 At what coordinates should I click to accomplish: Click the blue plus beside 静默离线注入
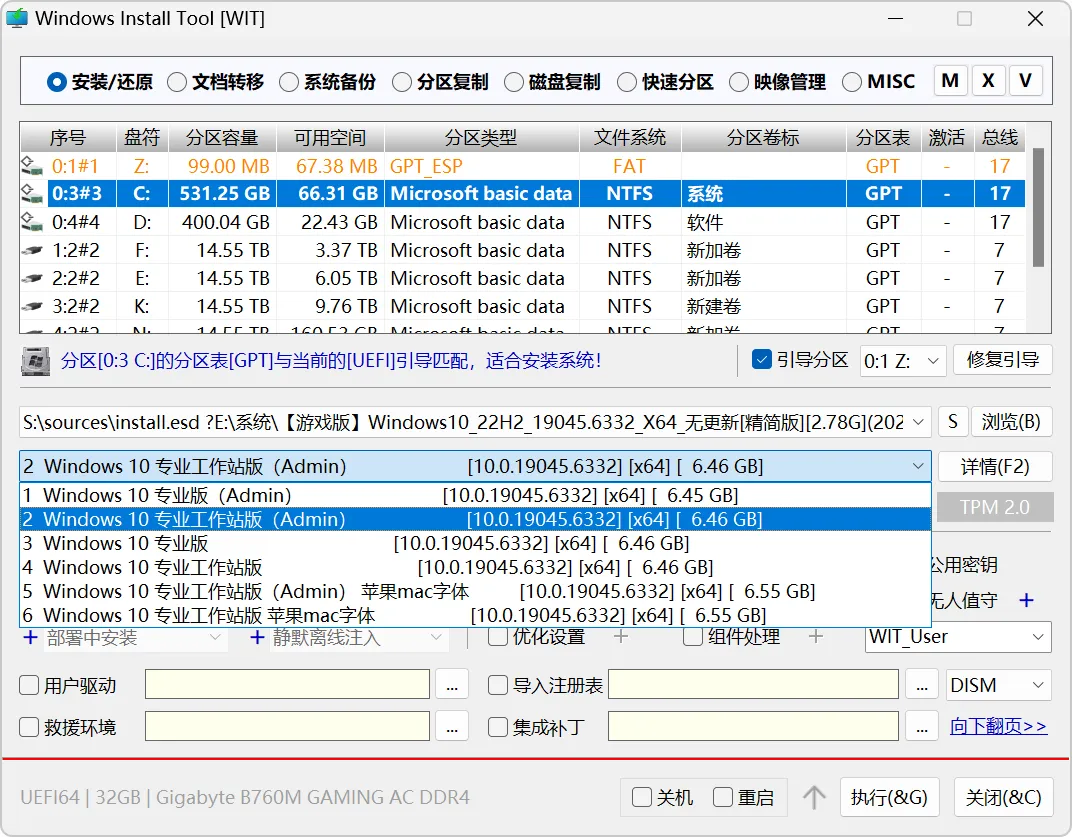click(x=257, y=638)
